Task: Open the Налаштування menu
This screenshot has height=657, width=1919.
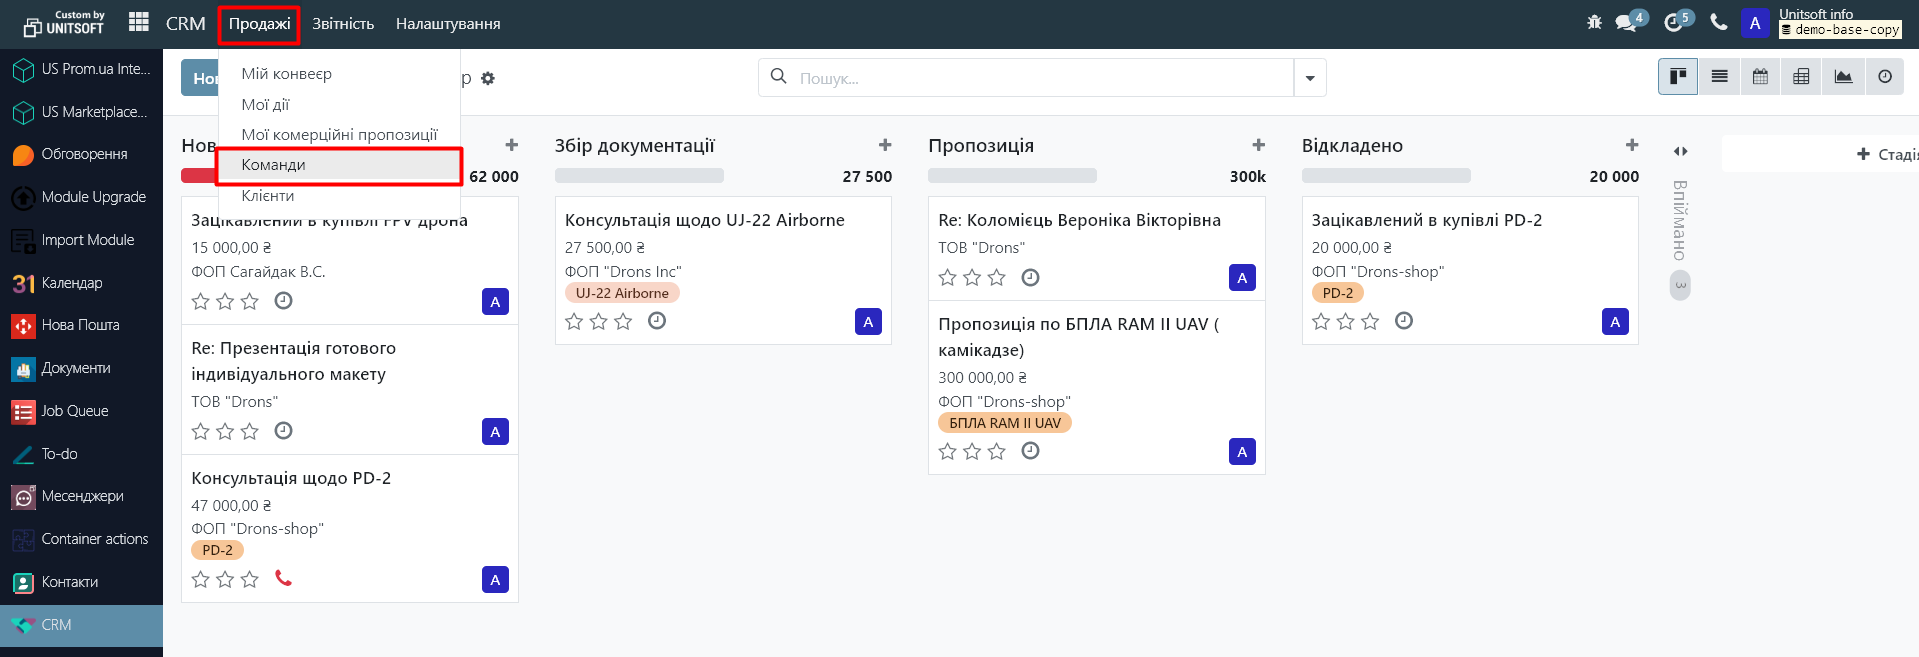Action: [x=448, y=24]
